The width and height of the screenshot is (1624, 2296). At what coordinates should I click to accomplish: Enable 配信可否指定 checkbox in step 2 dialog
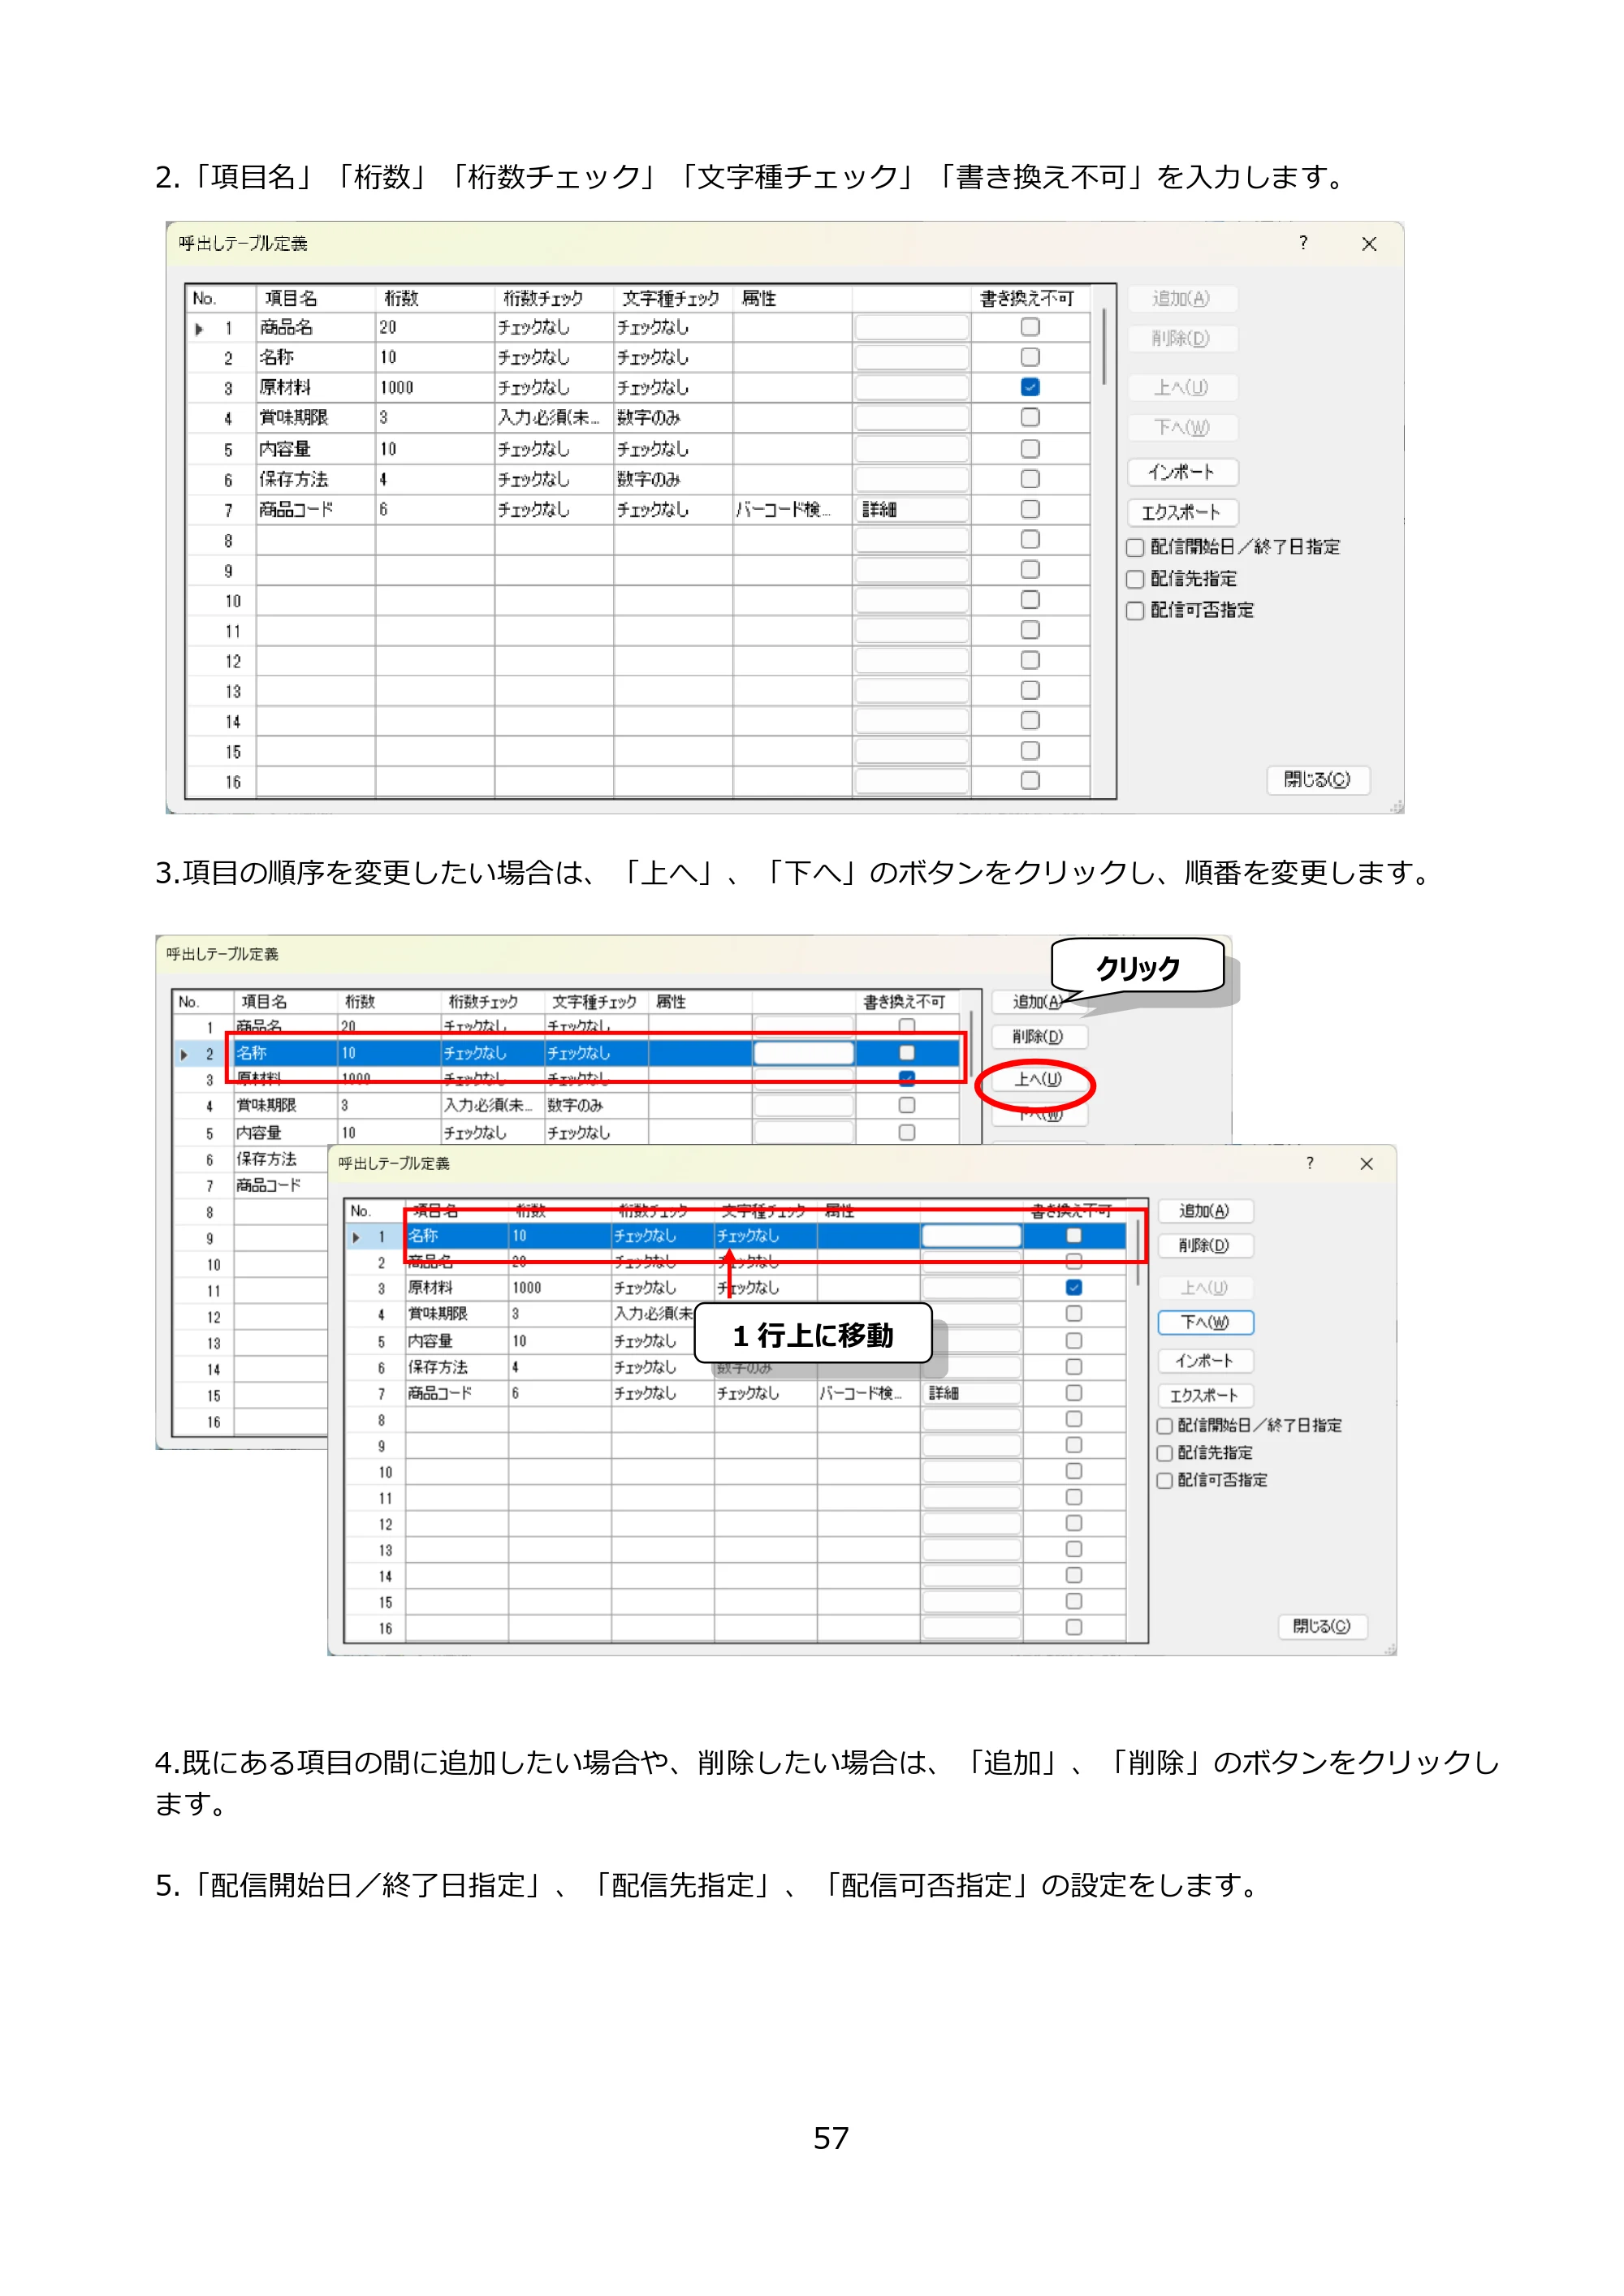coord(1135,610)
